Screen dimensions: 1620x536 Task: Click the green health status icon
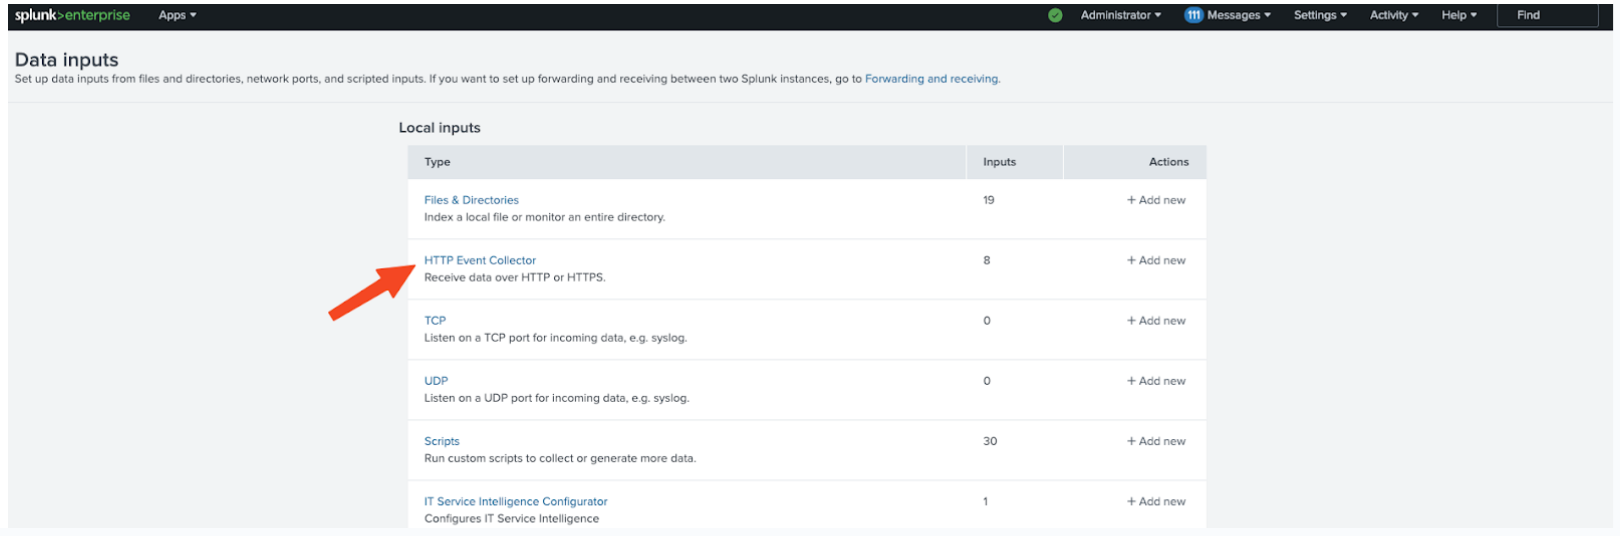1055,15
